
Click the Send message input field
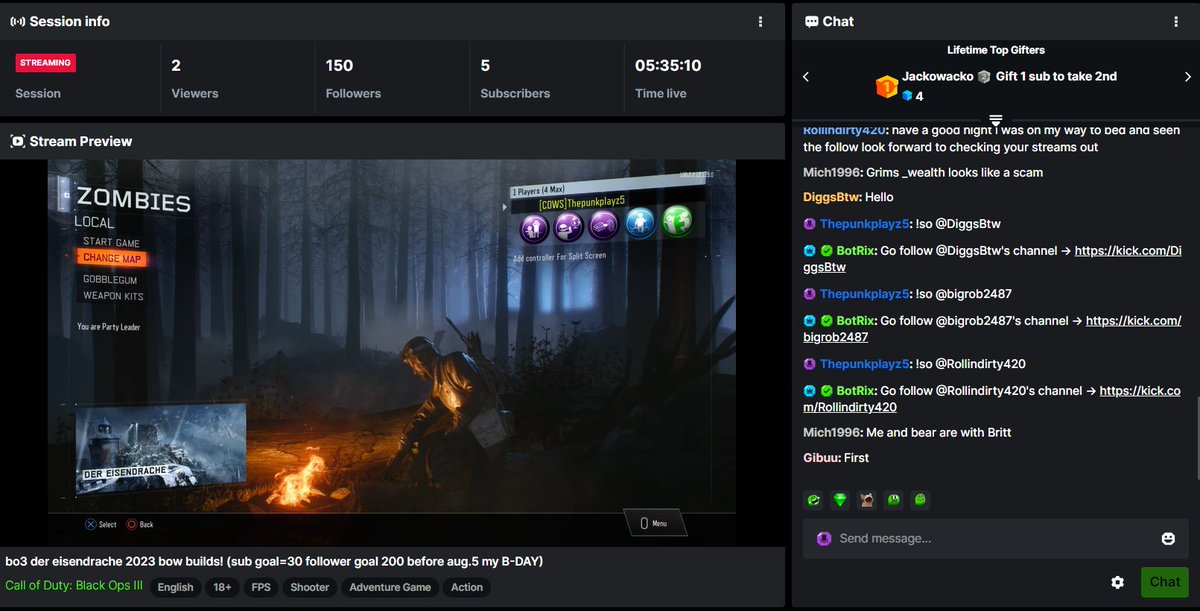click(x=995, y=538)
